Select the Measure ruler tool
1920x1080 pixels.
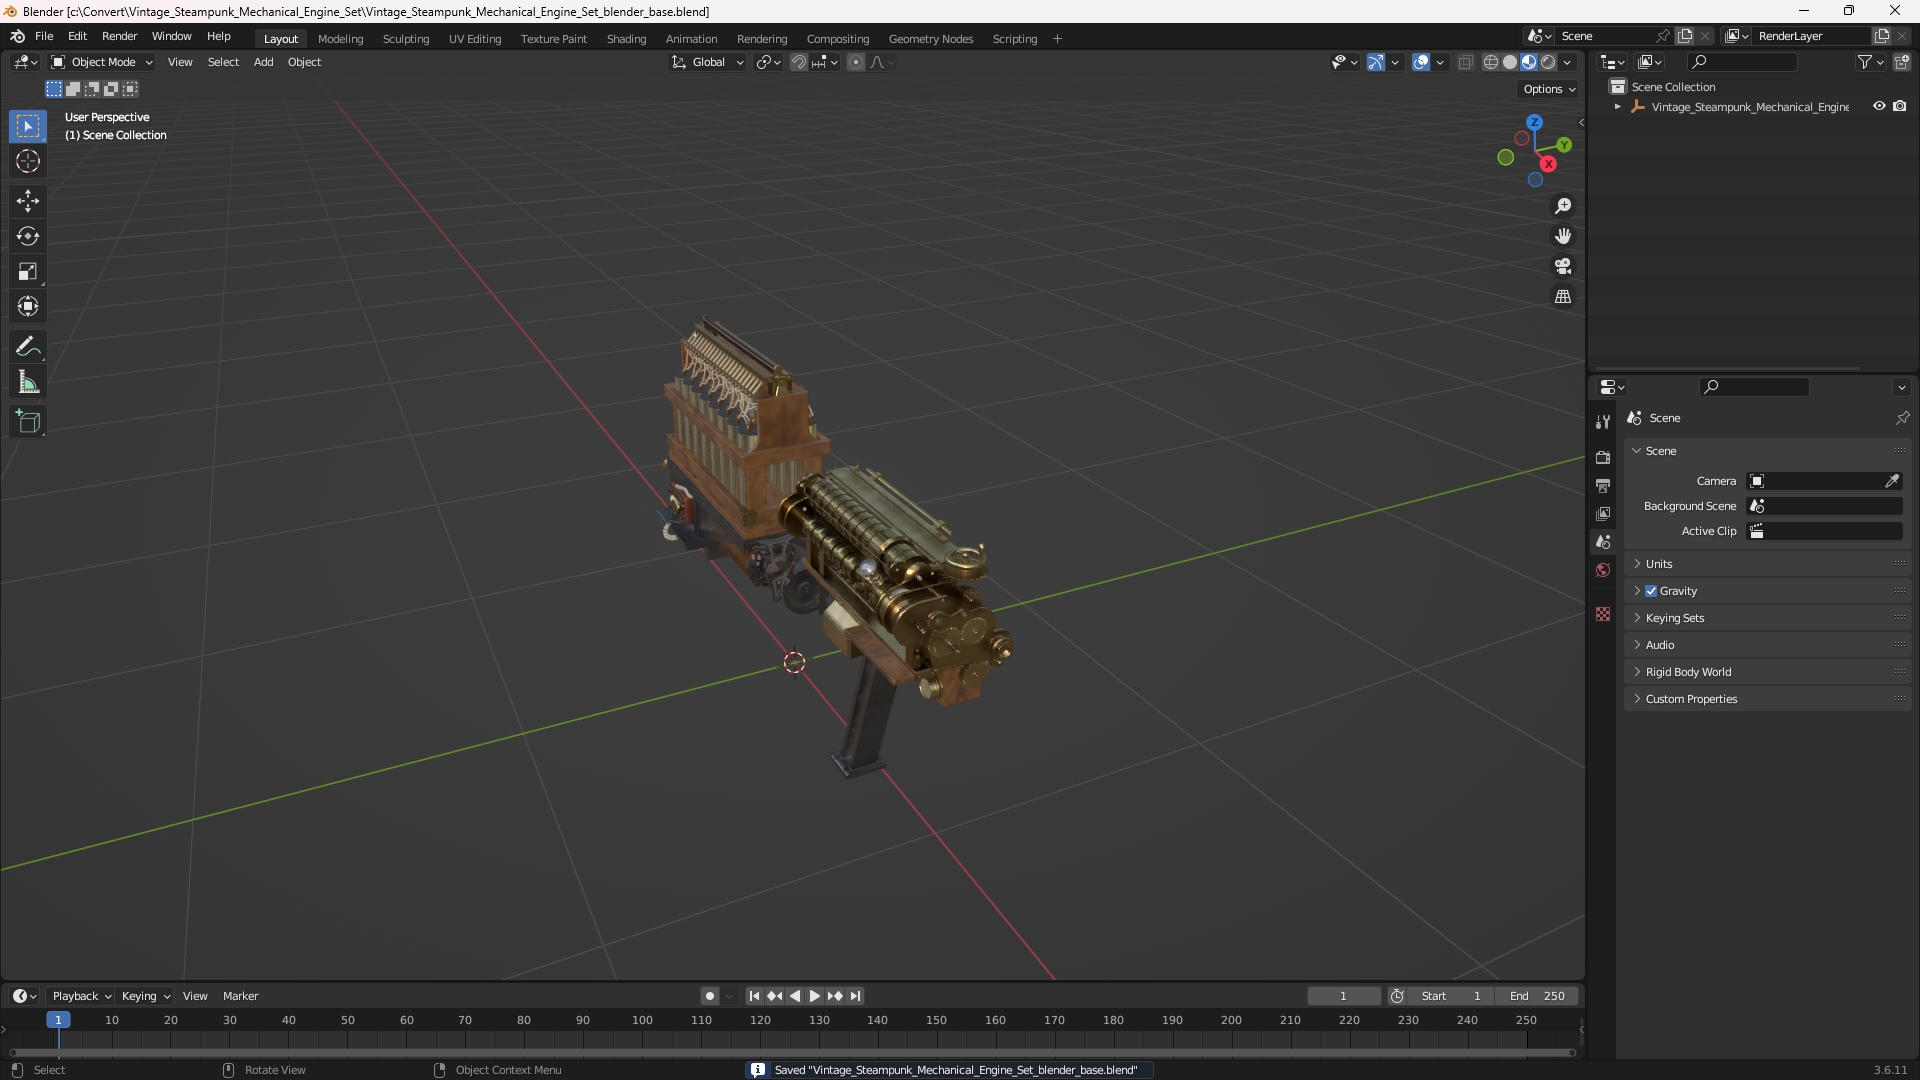[x=28, y=382]
